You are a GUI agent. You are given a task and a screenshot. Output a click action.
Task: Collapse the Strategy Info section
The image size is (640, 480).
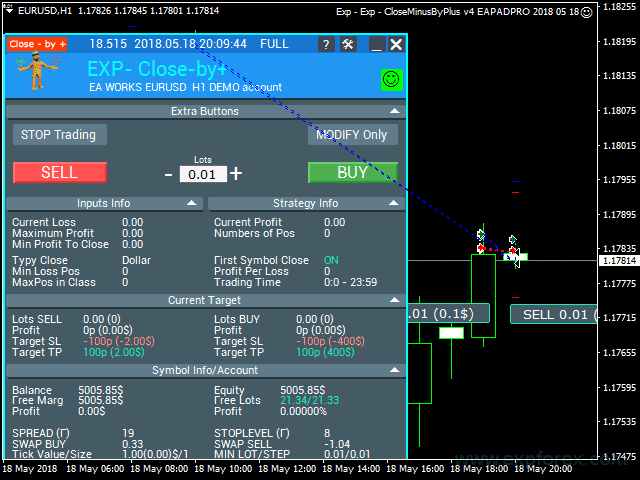[395, 203]
